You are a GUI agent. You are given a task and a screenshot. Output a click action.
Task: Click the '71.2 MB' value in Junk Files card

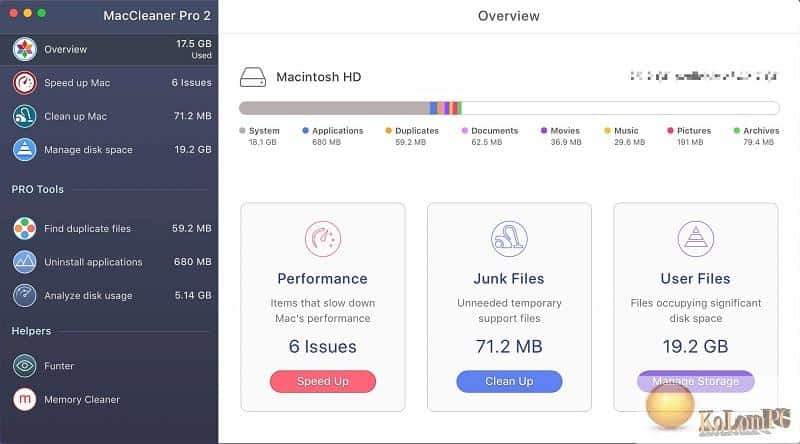click(x=509, y=347)
